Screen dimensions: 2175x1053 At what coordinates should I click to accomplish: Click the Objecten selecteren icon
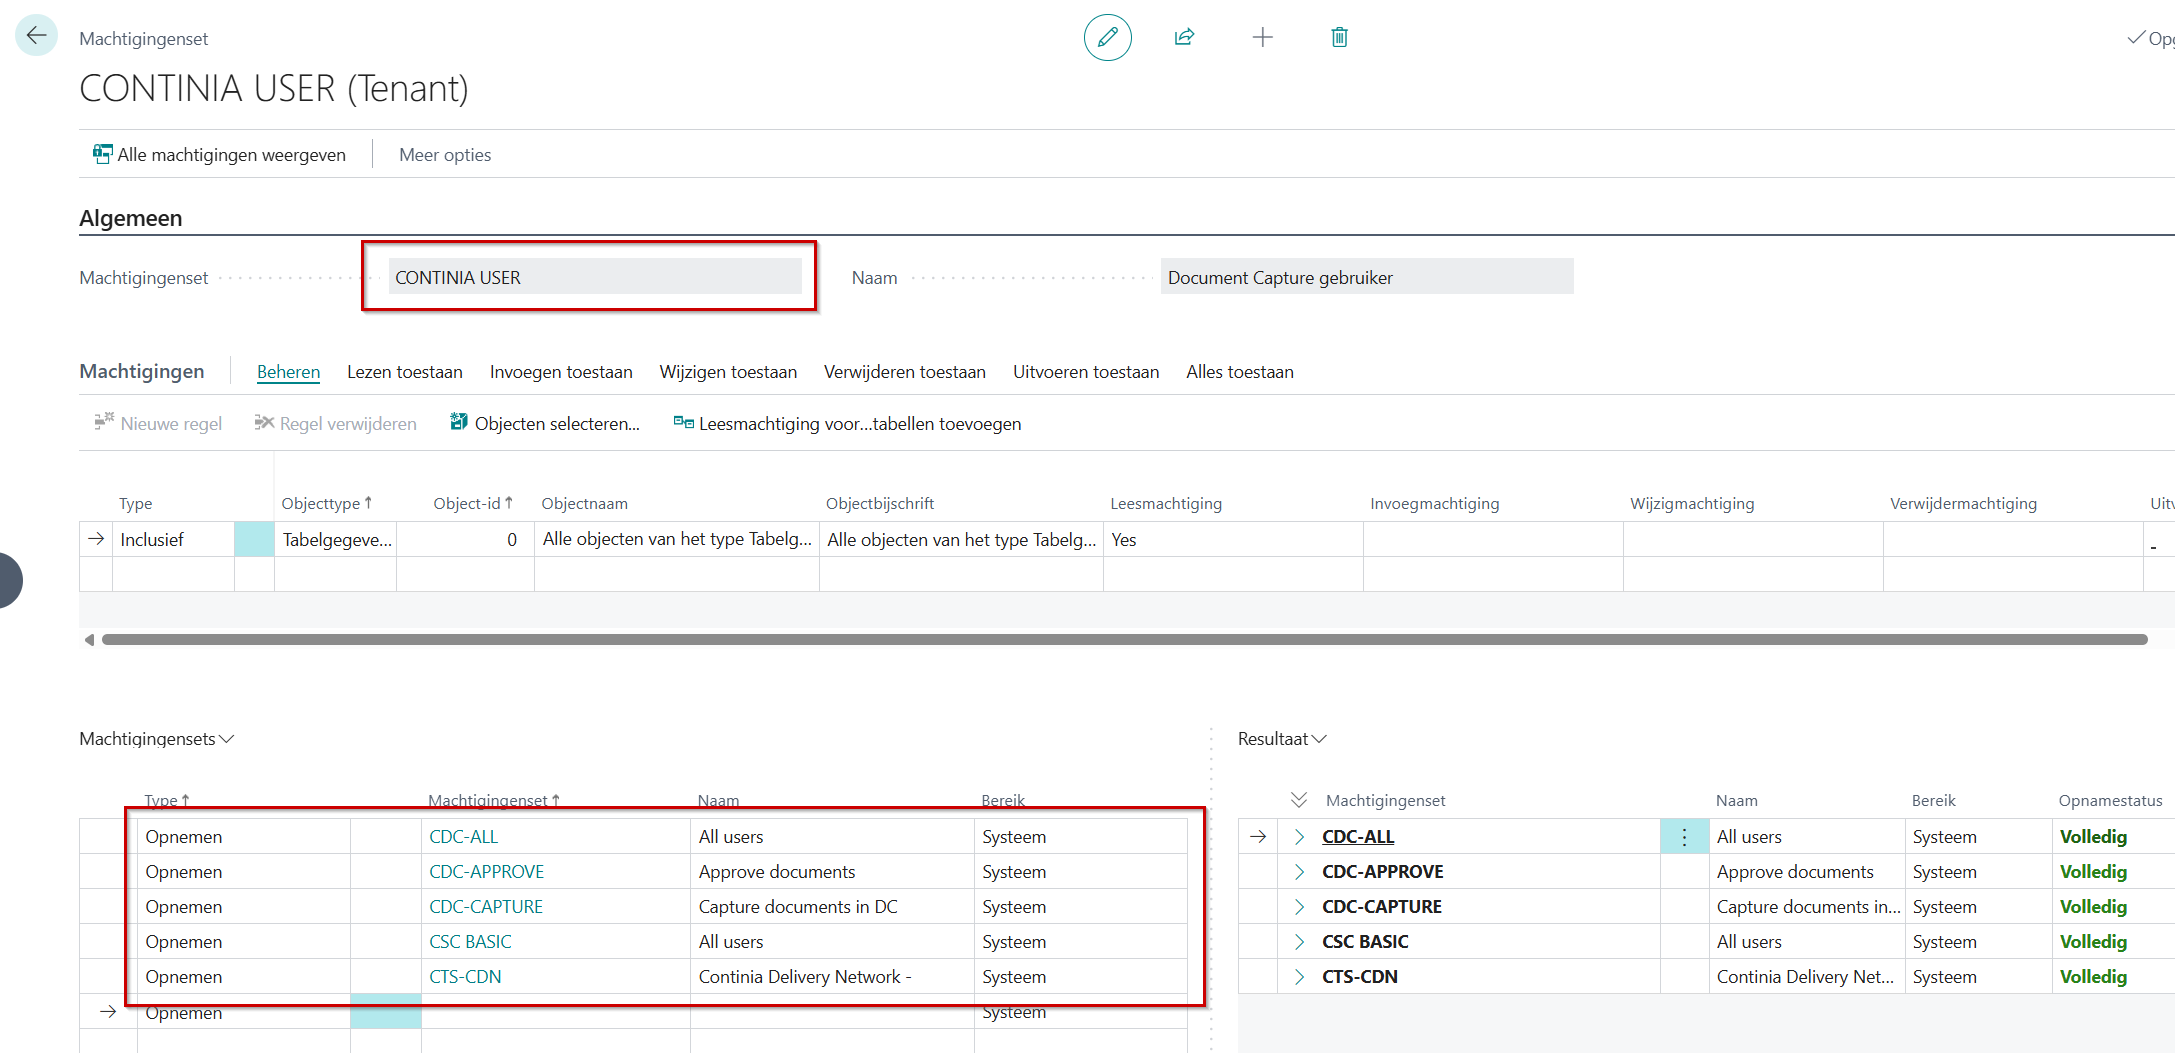pos(458,423)
